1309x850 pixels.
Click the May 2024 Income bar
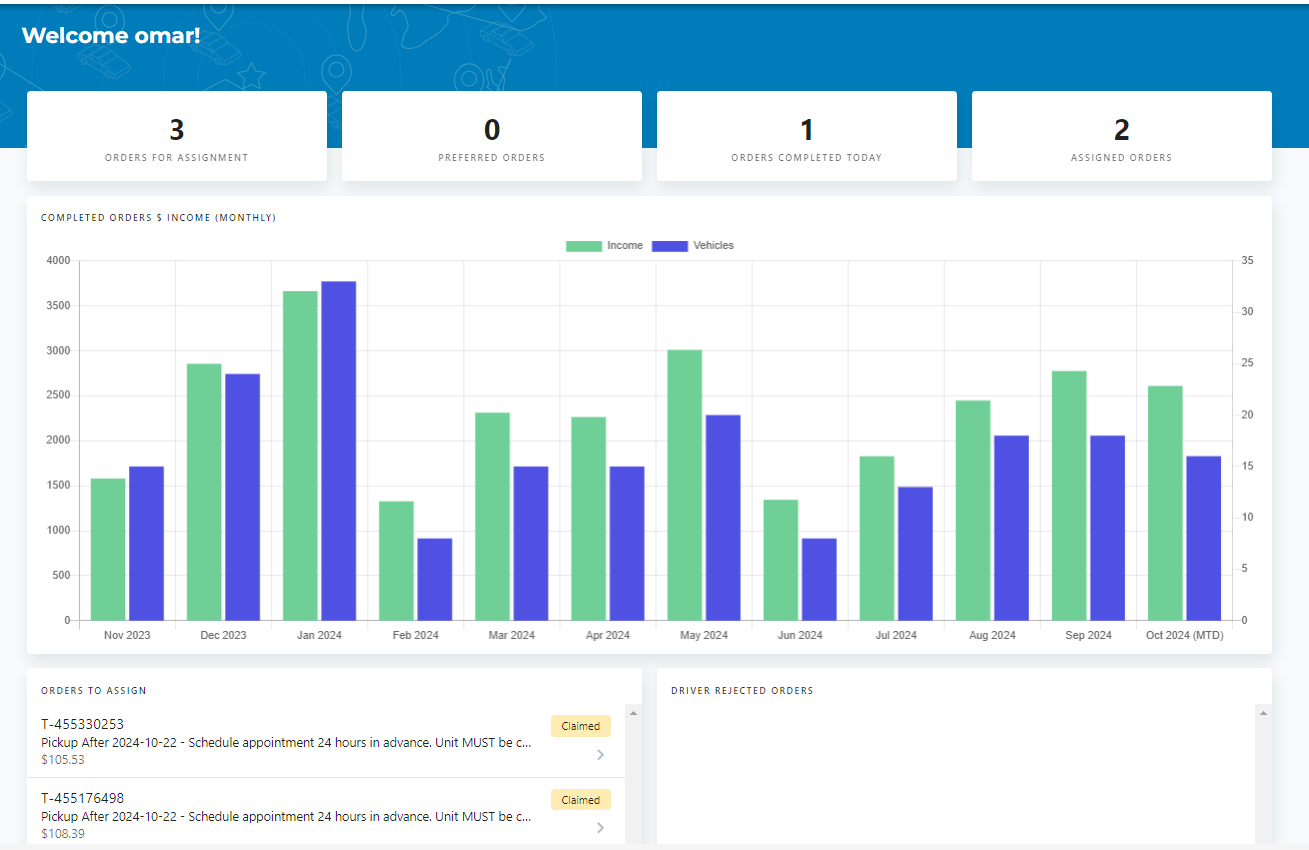(x=685, y=485)
